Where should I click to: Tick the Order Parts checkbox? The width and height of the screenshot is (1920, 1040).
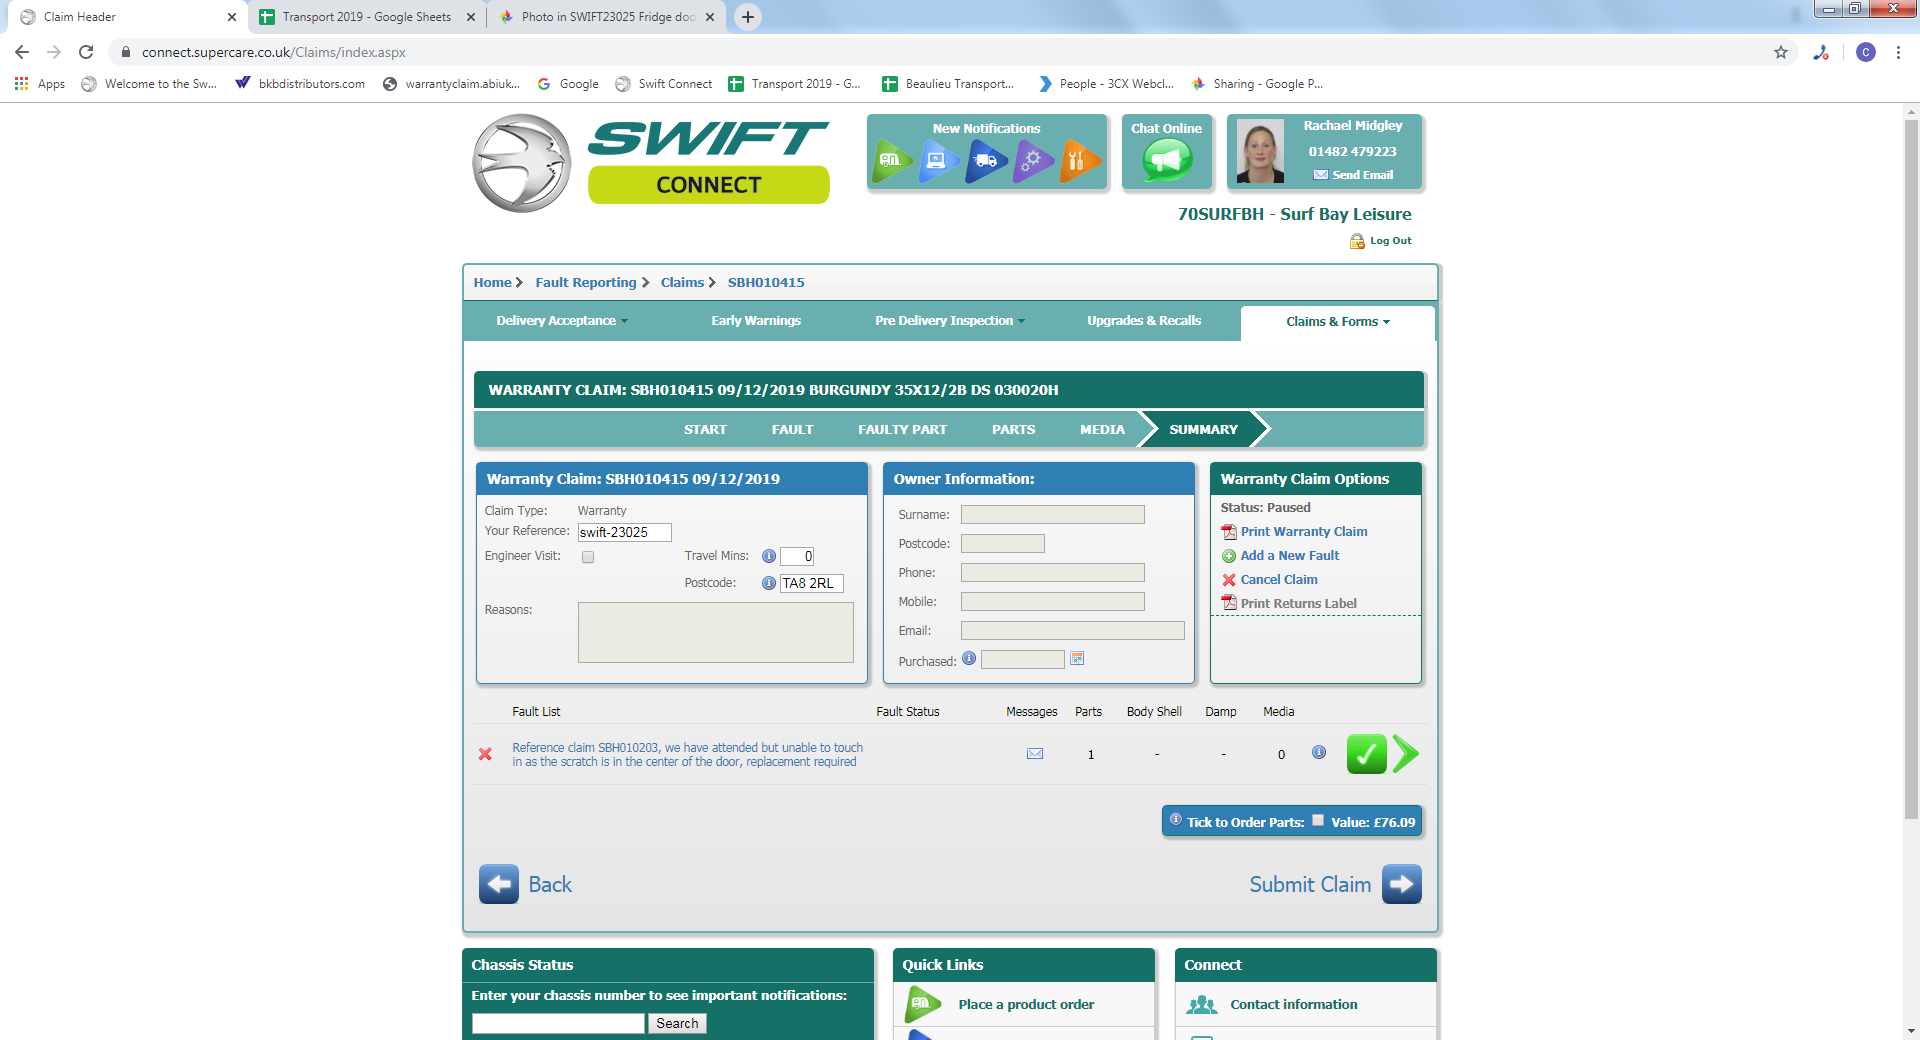[1318, 820]
